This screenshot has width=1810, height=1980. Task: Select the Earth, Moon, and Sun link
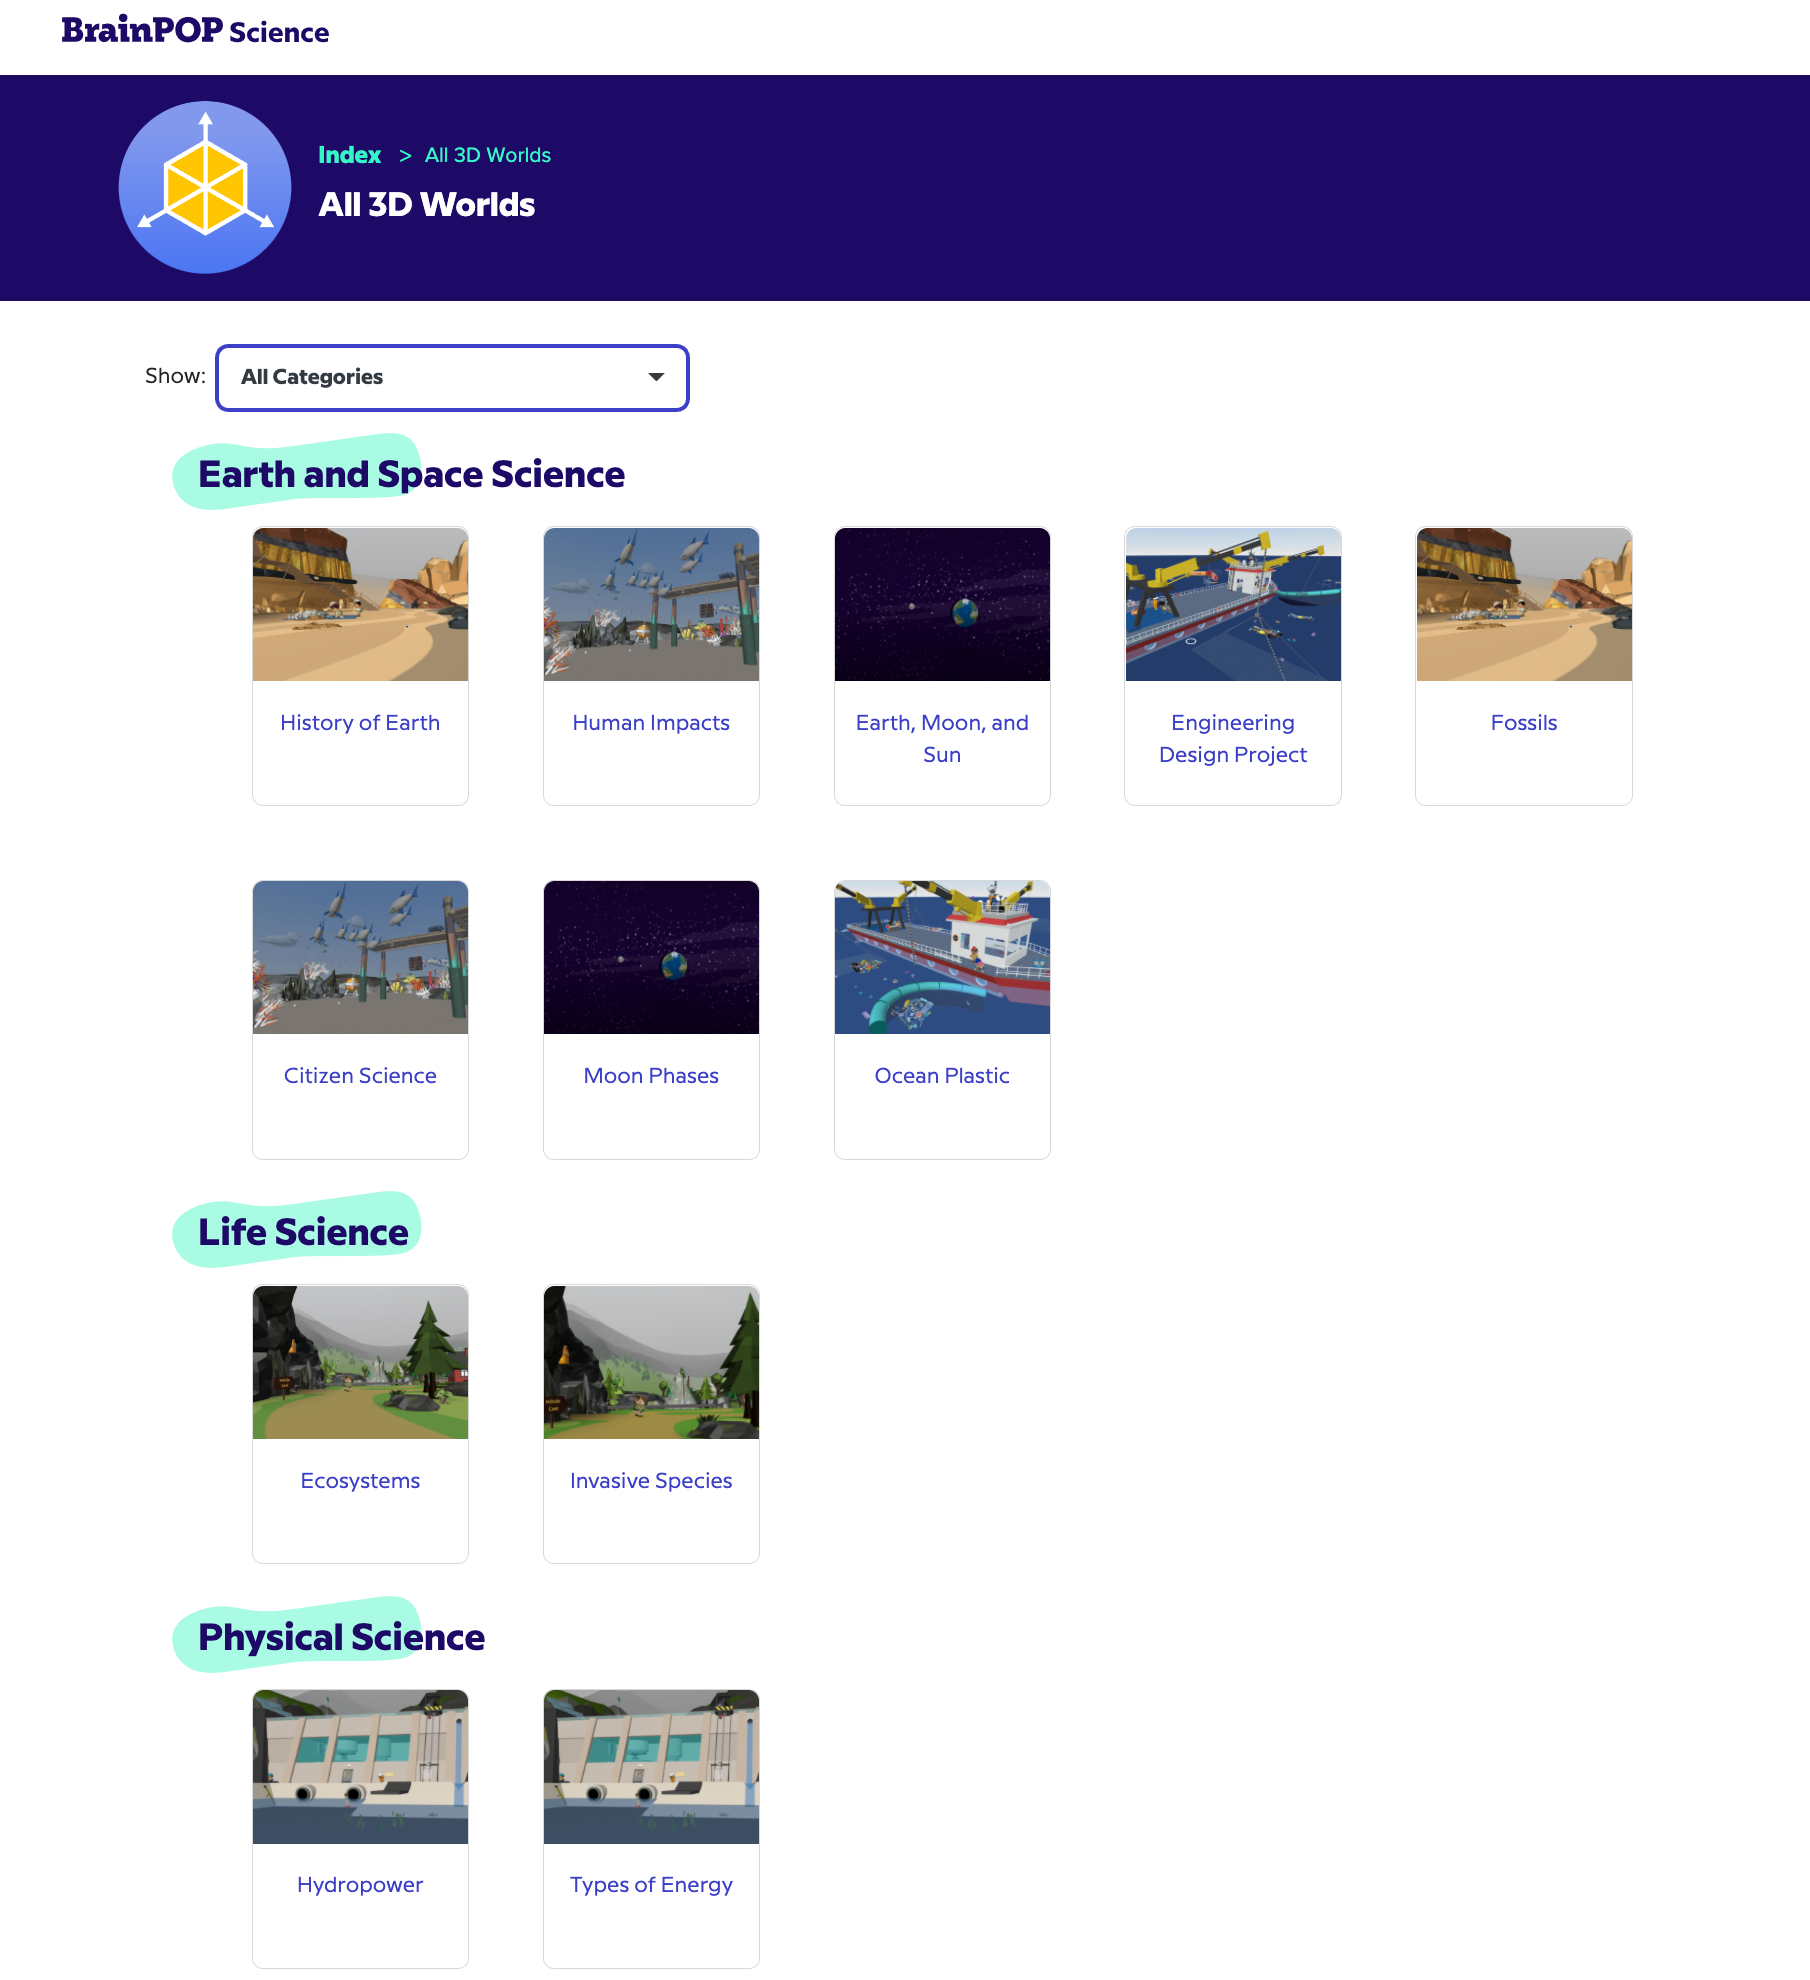tap(941, 738)
